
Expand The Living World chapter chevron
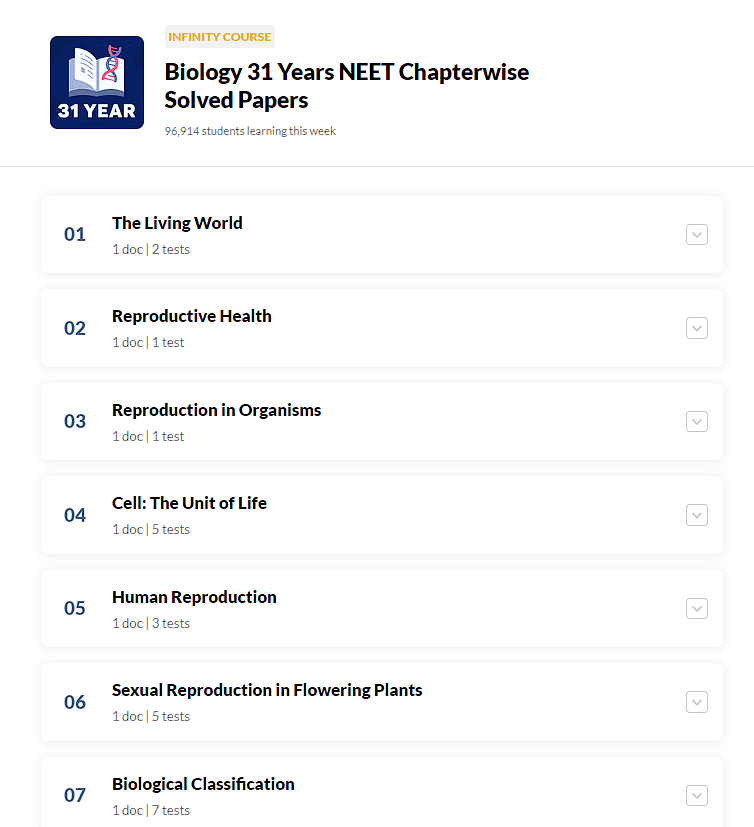(697, 235)
